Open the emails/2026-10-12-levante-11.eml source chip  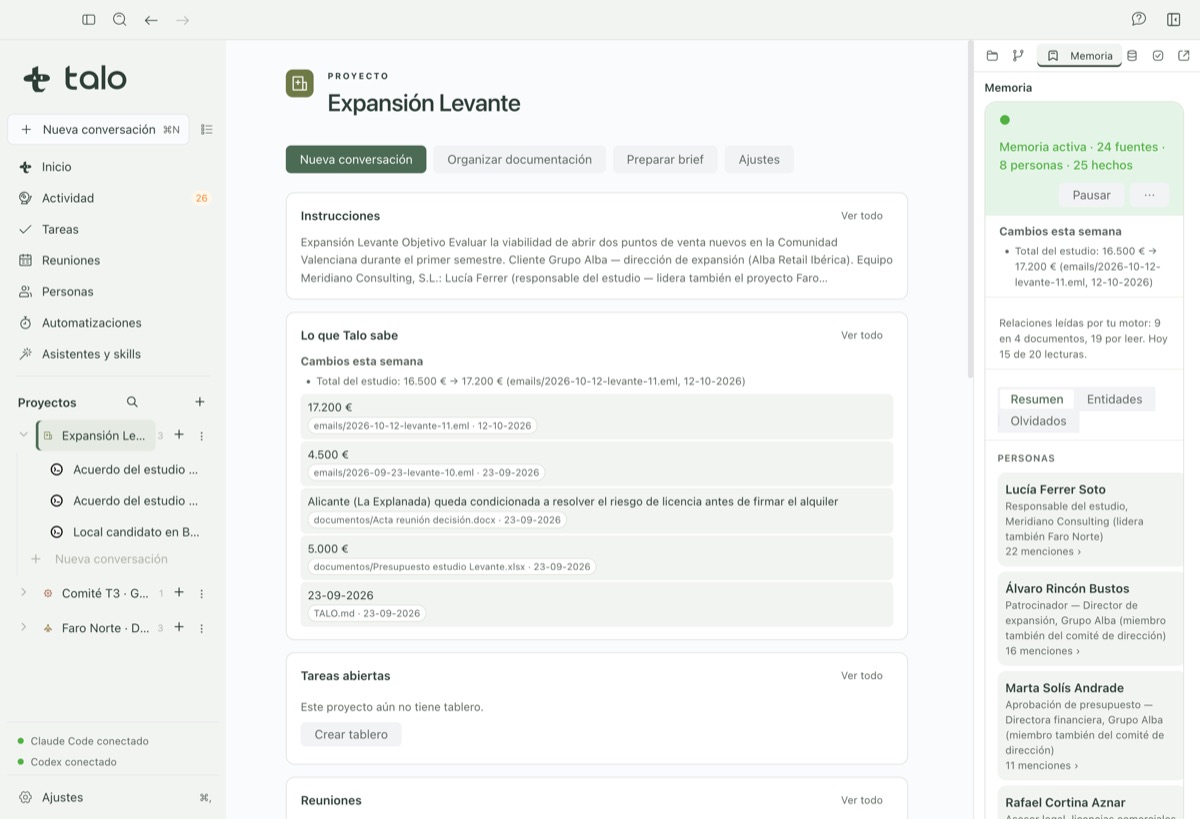click(x=422, y=426)
